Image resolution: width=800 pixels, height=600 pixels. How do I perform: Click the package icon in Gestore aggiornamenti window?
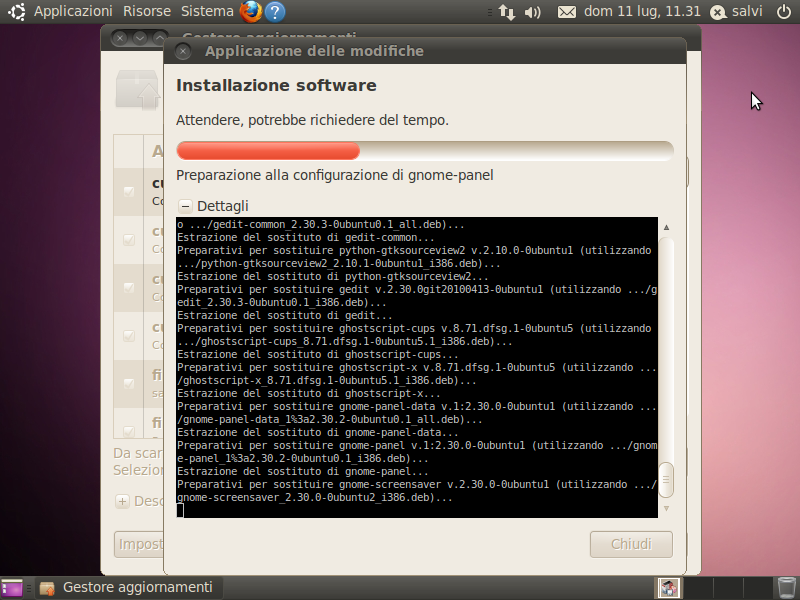click(138, 90)
